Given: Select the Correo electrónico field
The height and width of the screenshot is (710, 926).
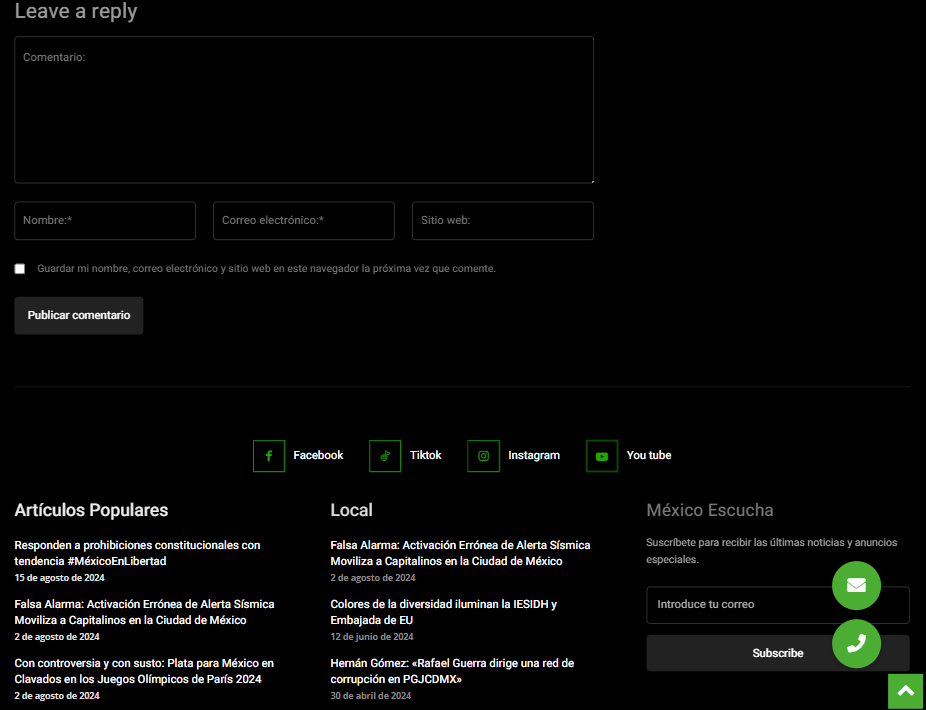Looking at the screenshot, I should pyautogui.click(x=304, y=221).
